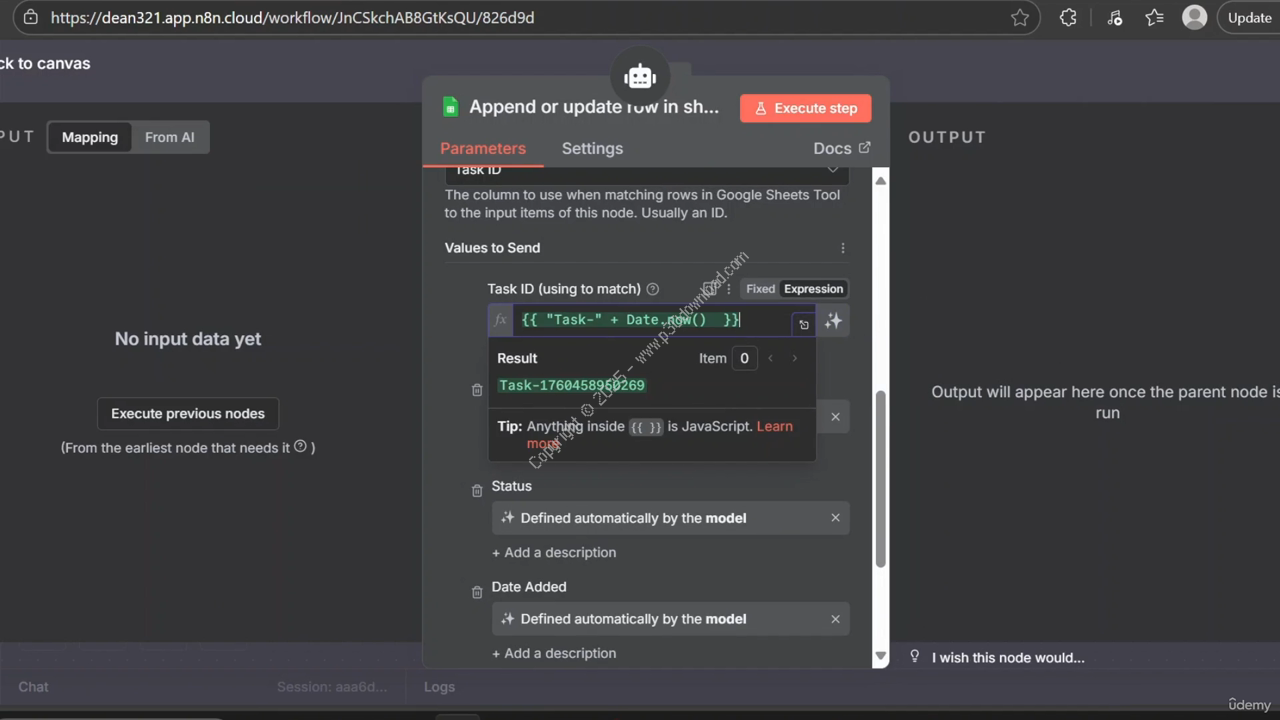The height and width of the screenshot is (720, 1280).
Task: Remove model-defined value for Status
Action: coord(835,518)
